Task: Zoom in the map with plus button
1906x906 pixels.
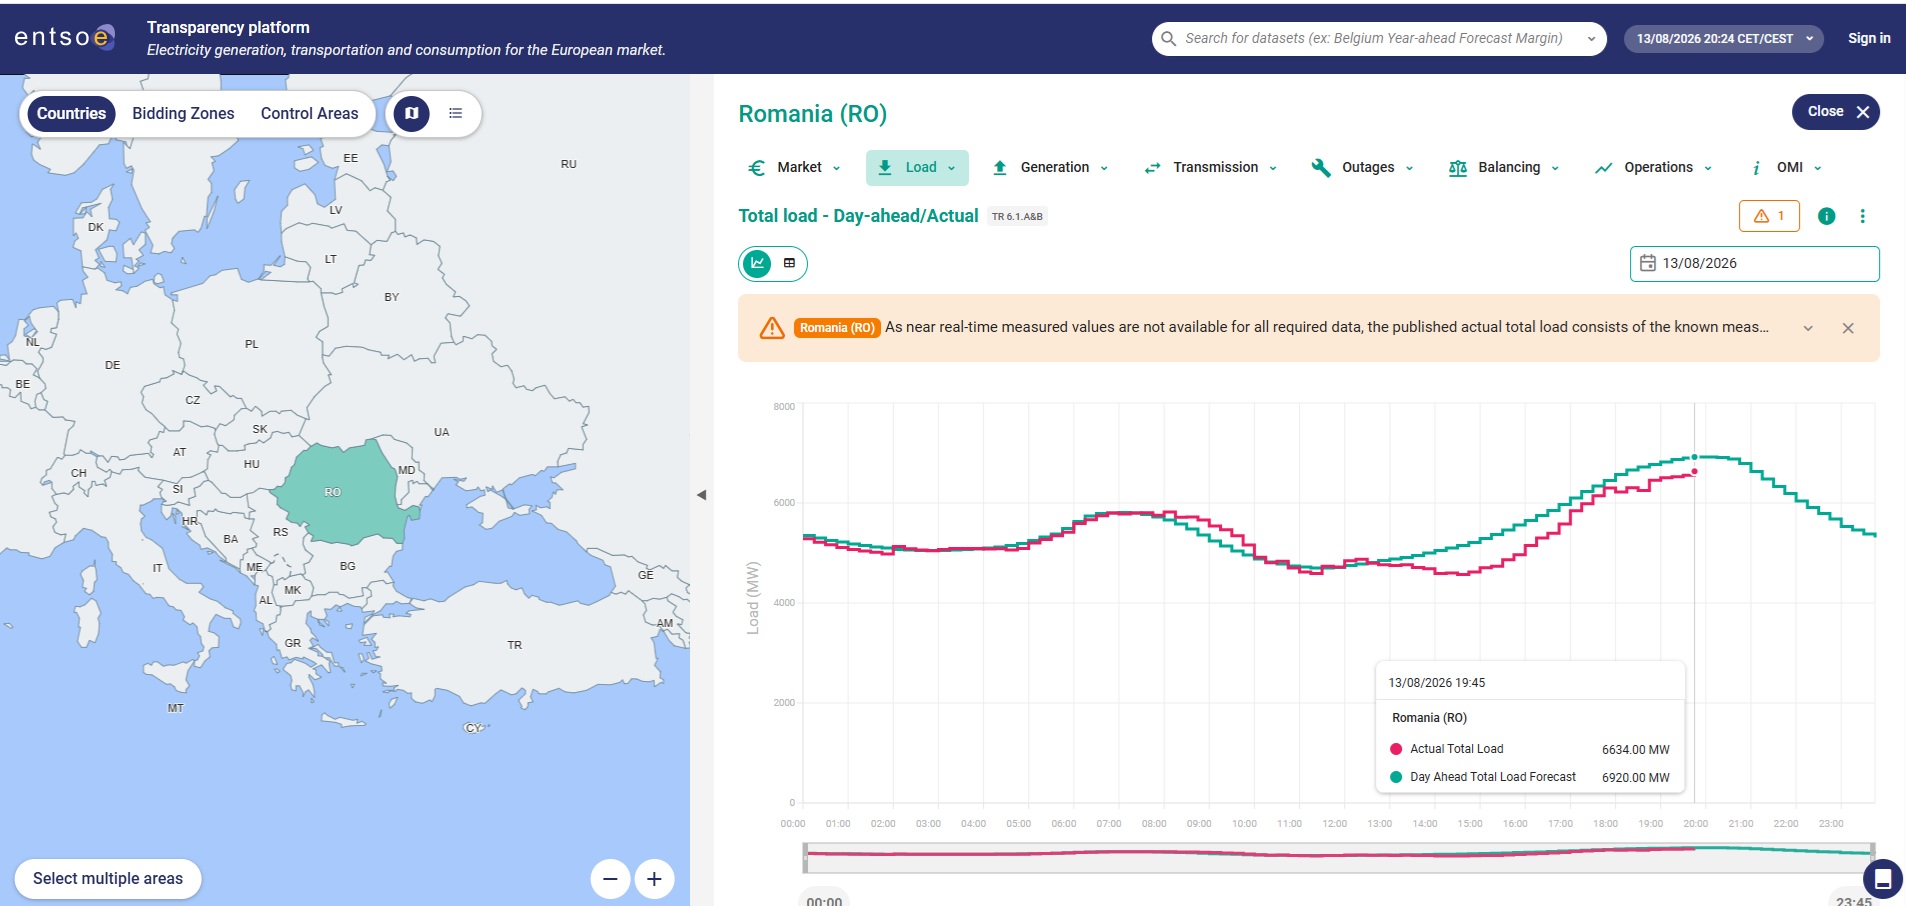Action: tap(654, 879)
